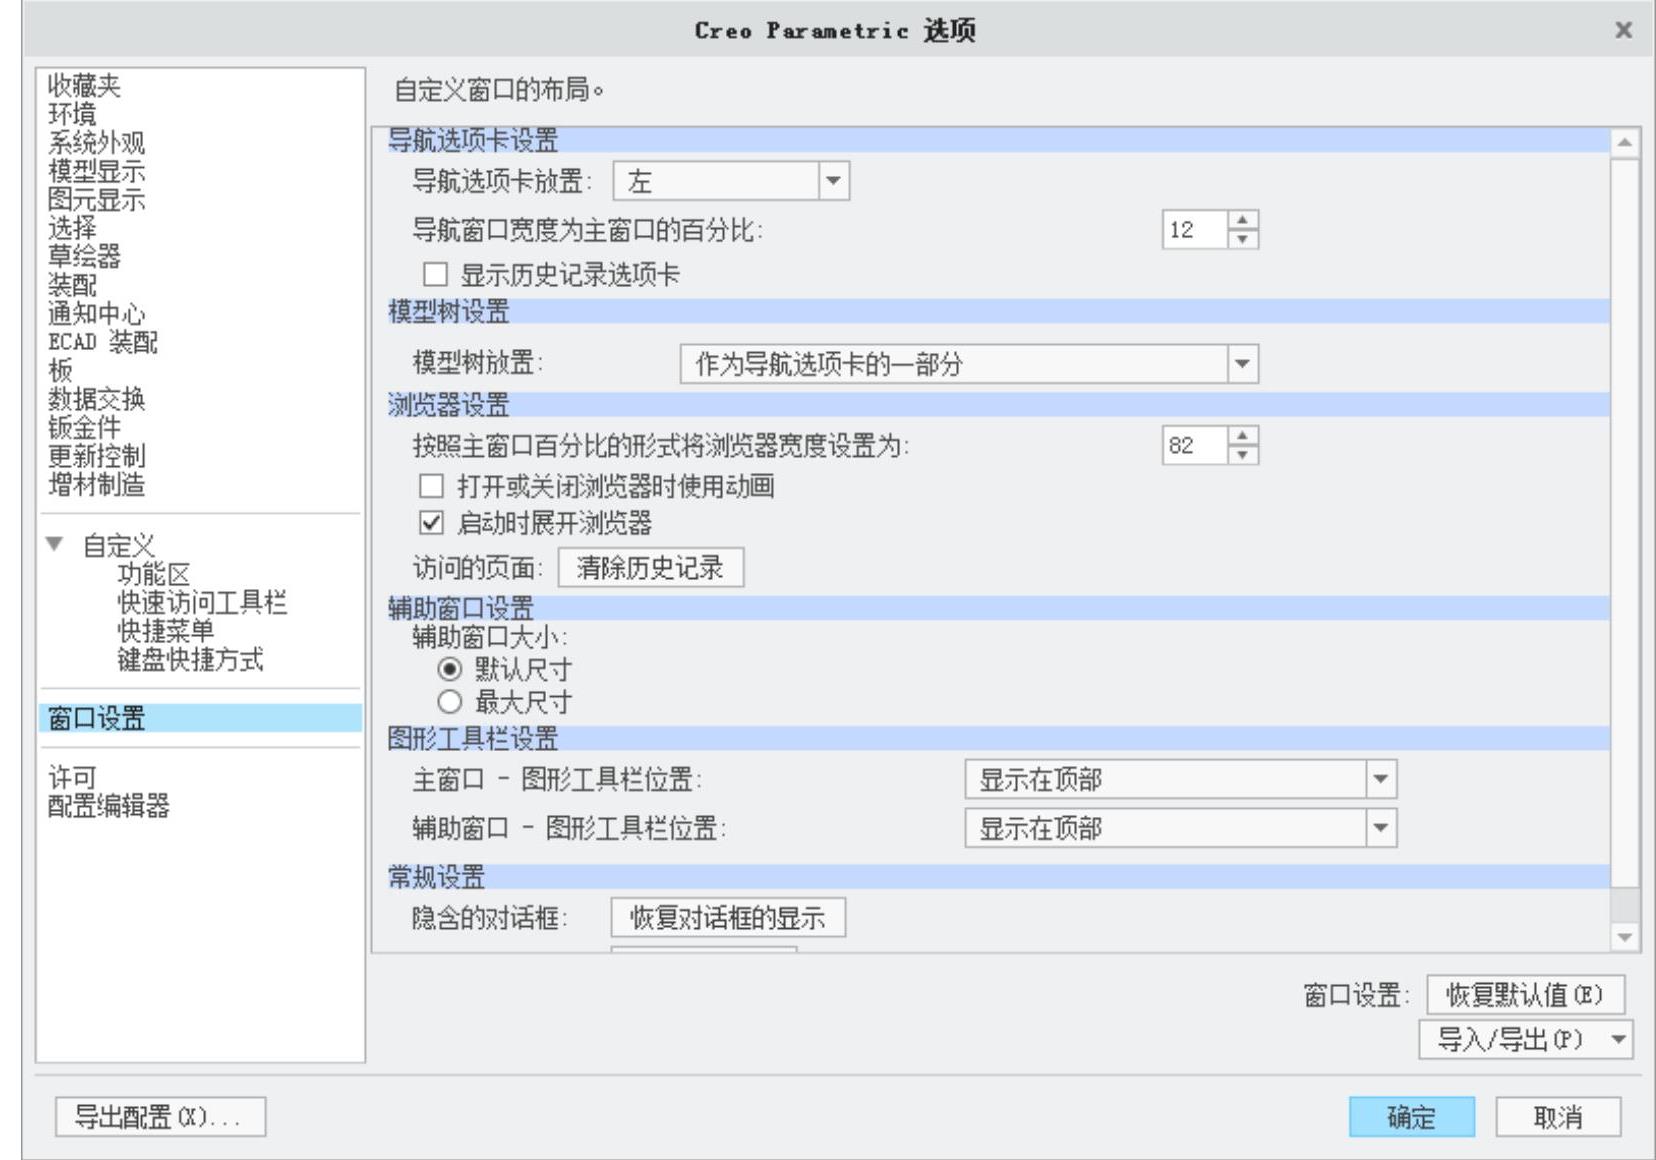This screenshot has width=1656, height=1160.
Task: Click 恢复对话框的显示 button
Action: (728, 917)
